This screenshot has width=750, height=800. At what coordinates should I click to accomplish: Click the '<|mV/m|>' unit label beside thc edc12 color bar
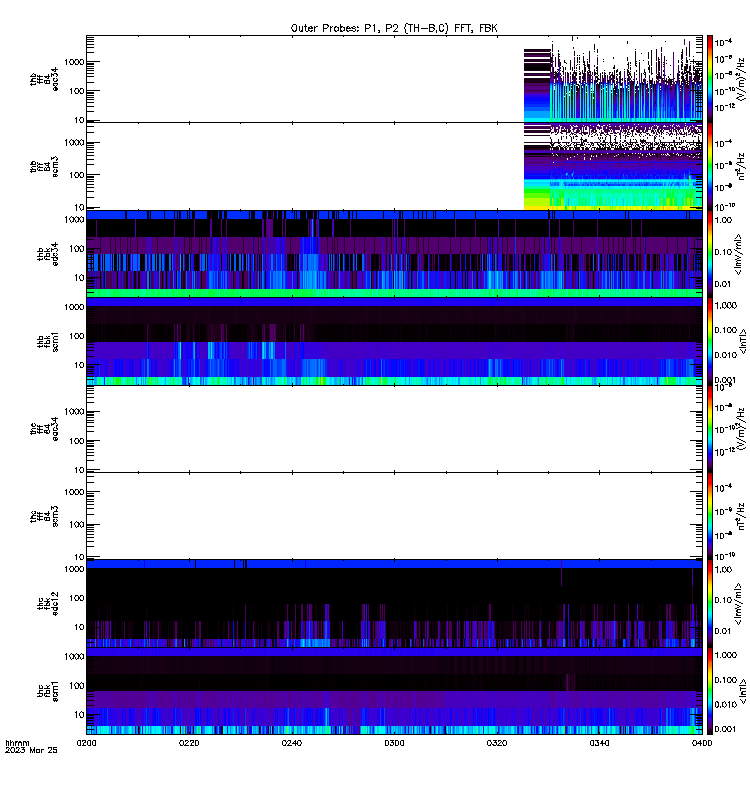click(739, 604)
